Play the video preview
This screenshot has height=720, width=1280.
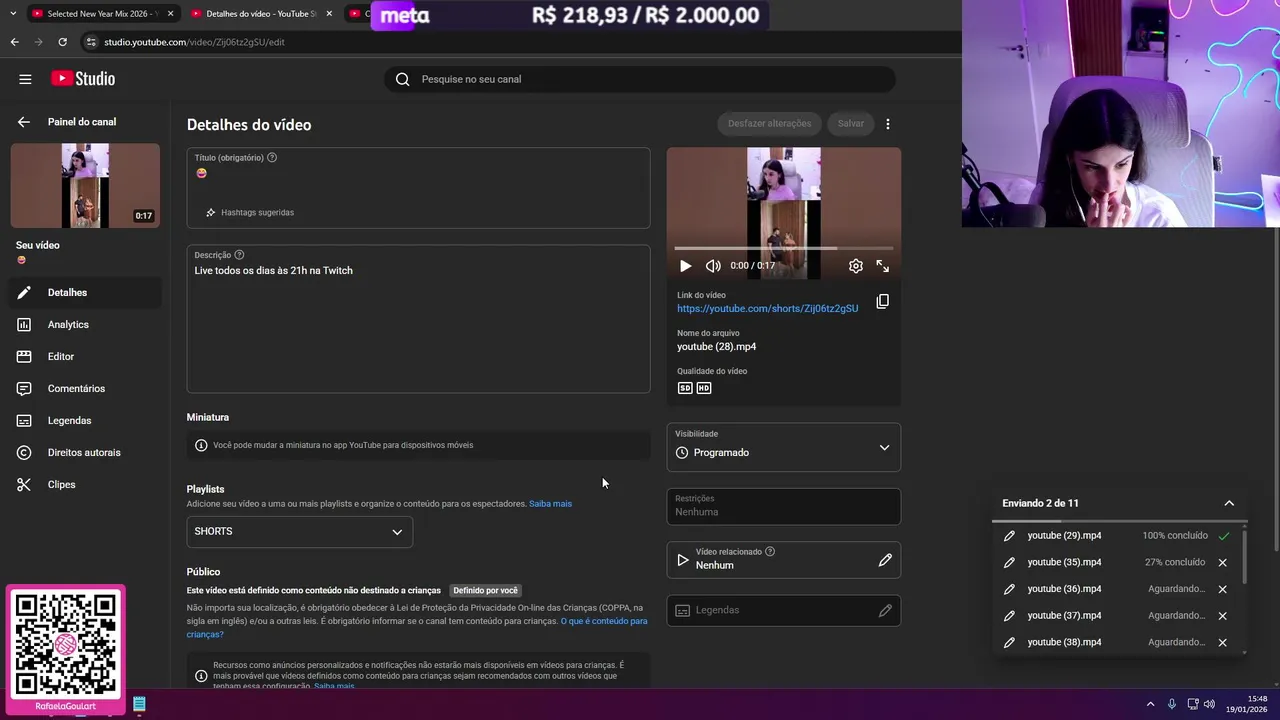685,266
